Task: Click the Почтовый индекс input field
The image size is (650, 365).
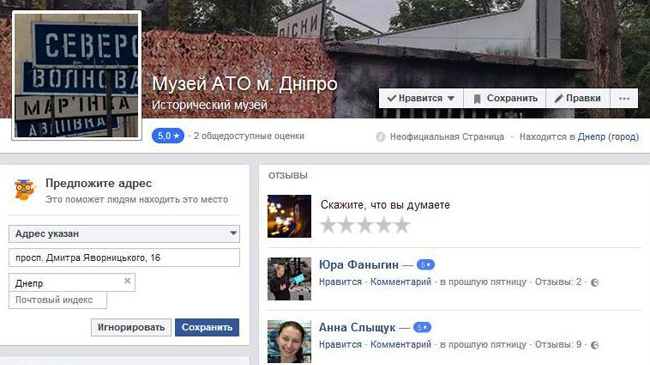Action: (58, 300)
